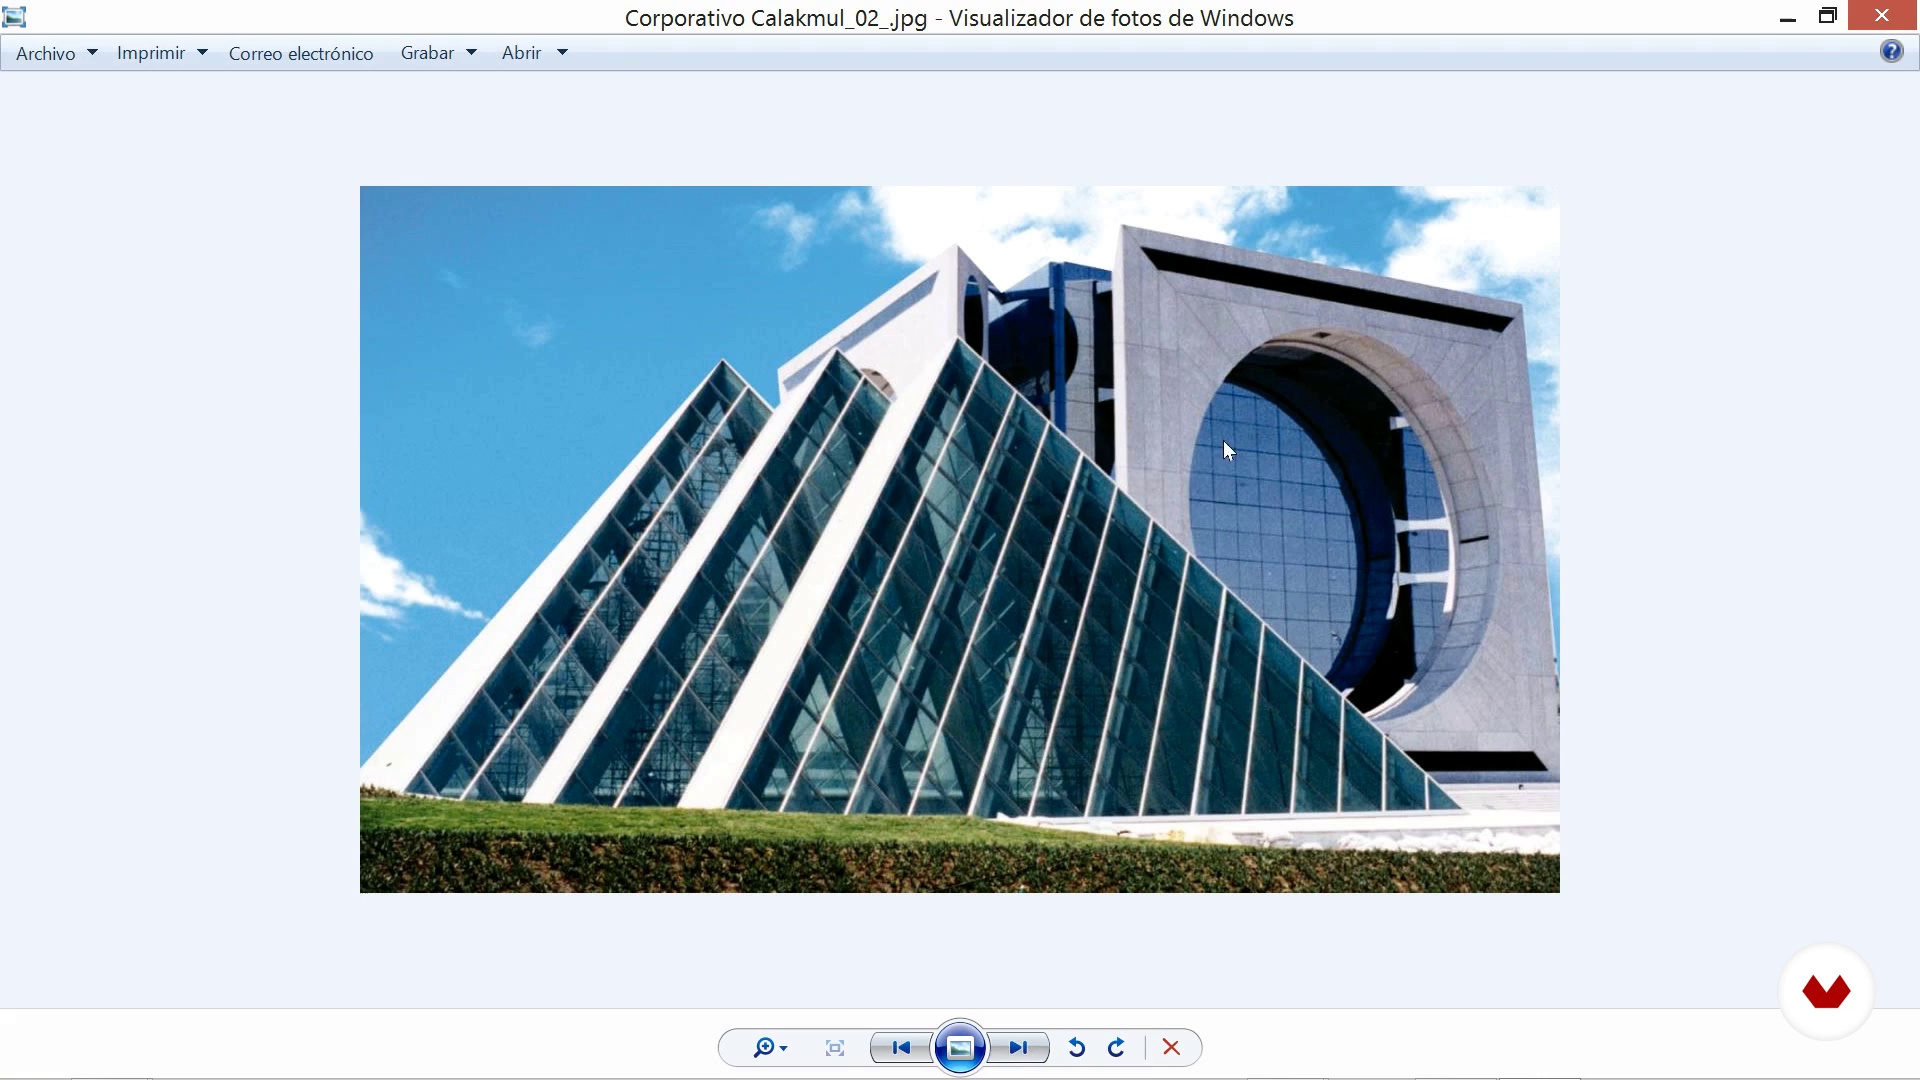The width and height of the screenshot is (1920, 1080).
Task: Go to the previous photo
Action: [901, 1048]
